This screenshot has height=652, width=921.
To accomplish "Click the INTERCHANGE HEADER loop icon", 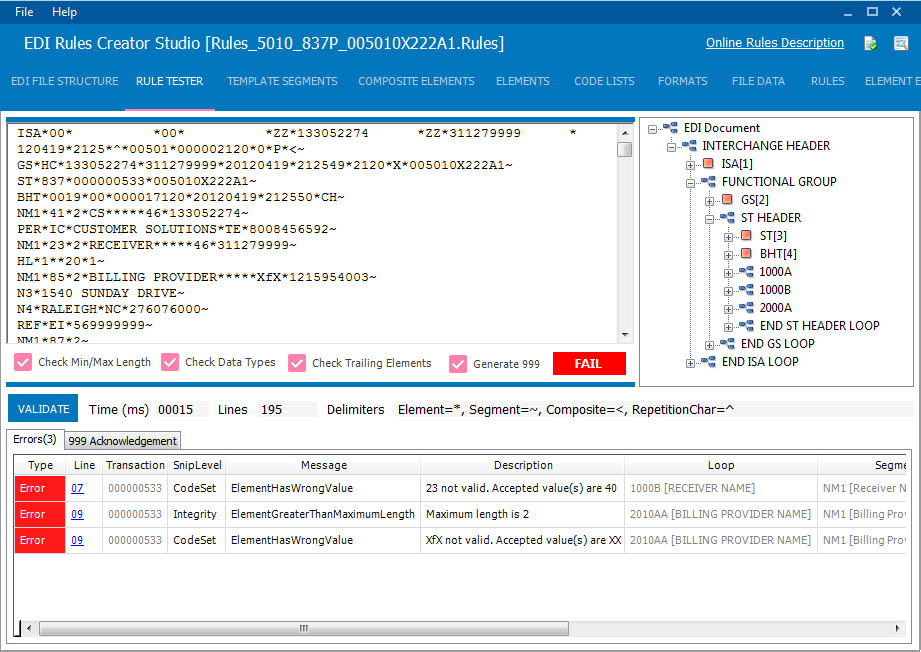I will coord(689,146).
